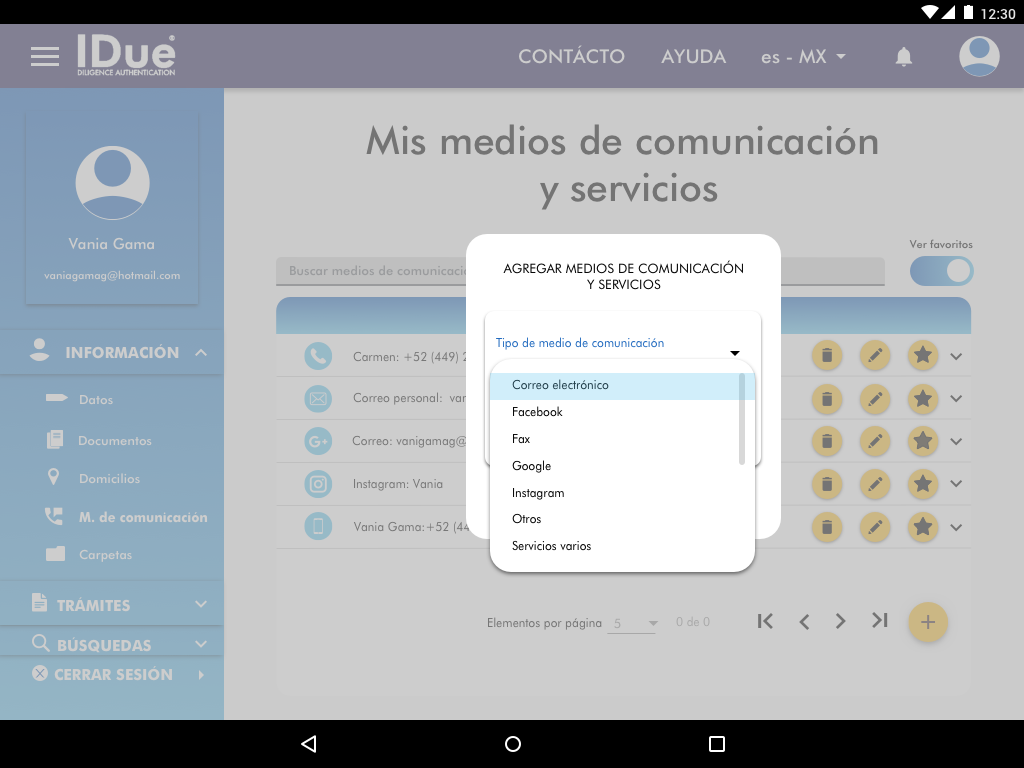Image resolution: width=1024 pixels, height=768 pixels.
Task: Open the hamburger menu icon
Action: pyautogui.click(x=45, y=57)
